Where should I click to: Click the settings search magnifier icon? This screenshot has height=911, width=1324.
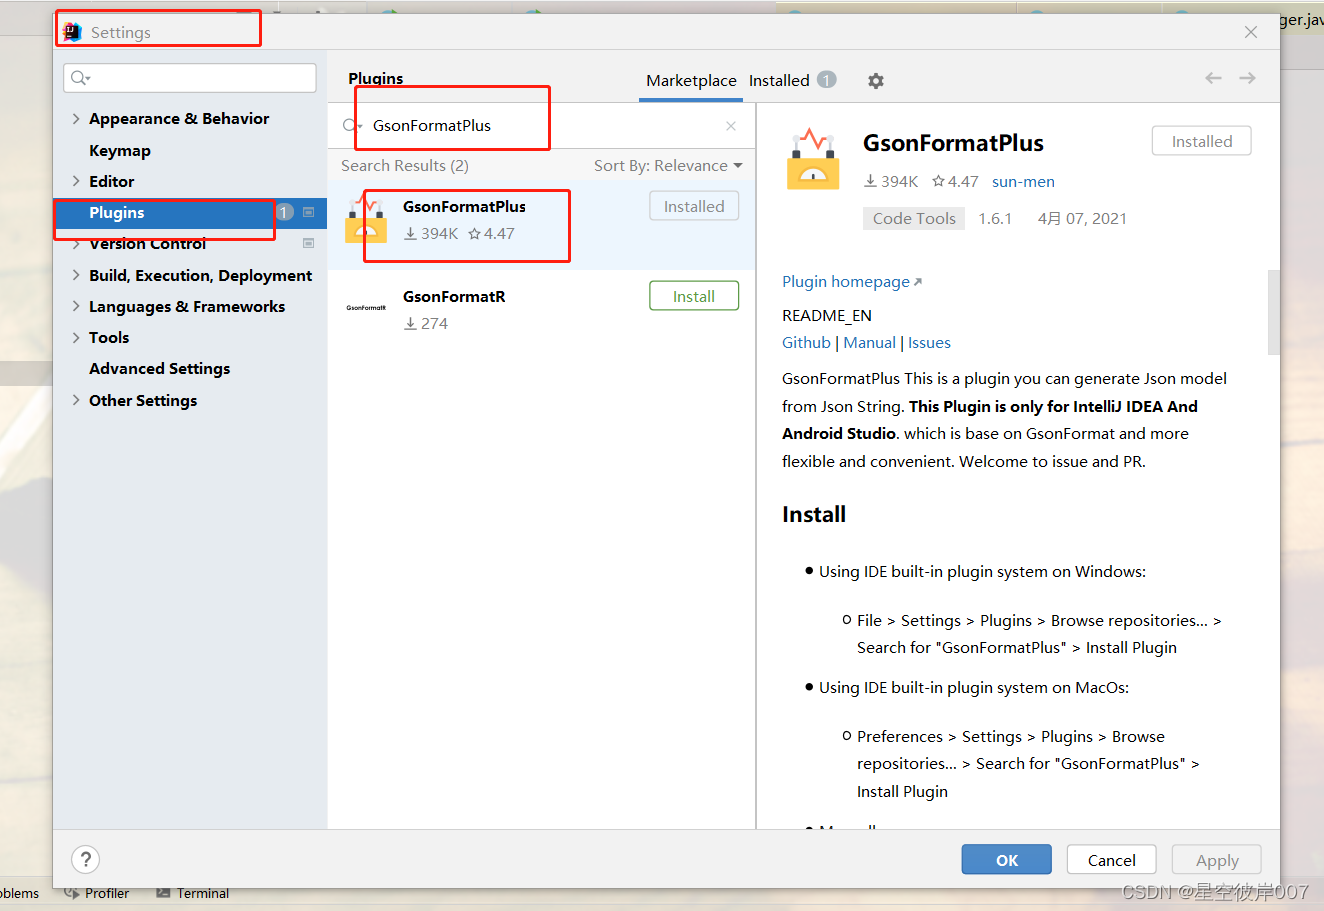pos(80,78)
